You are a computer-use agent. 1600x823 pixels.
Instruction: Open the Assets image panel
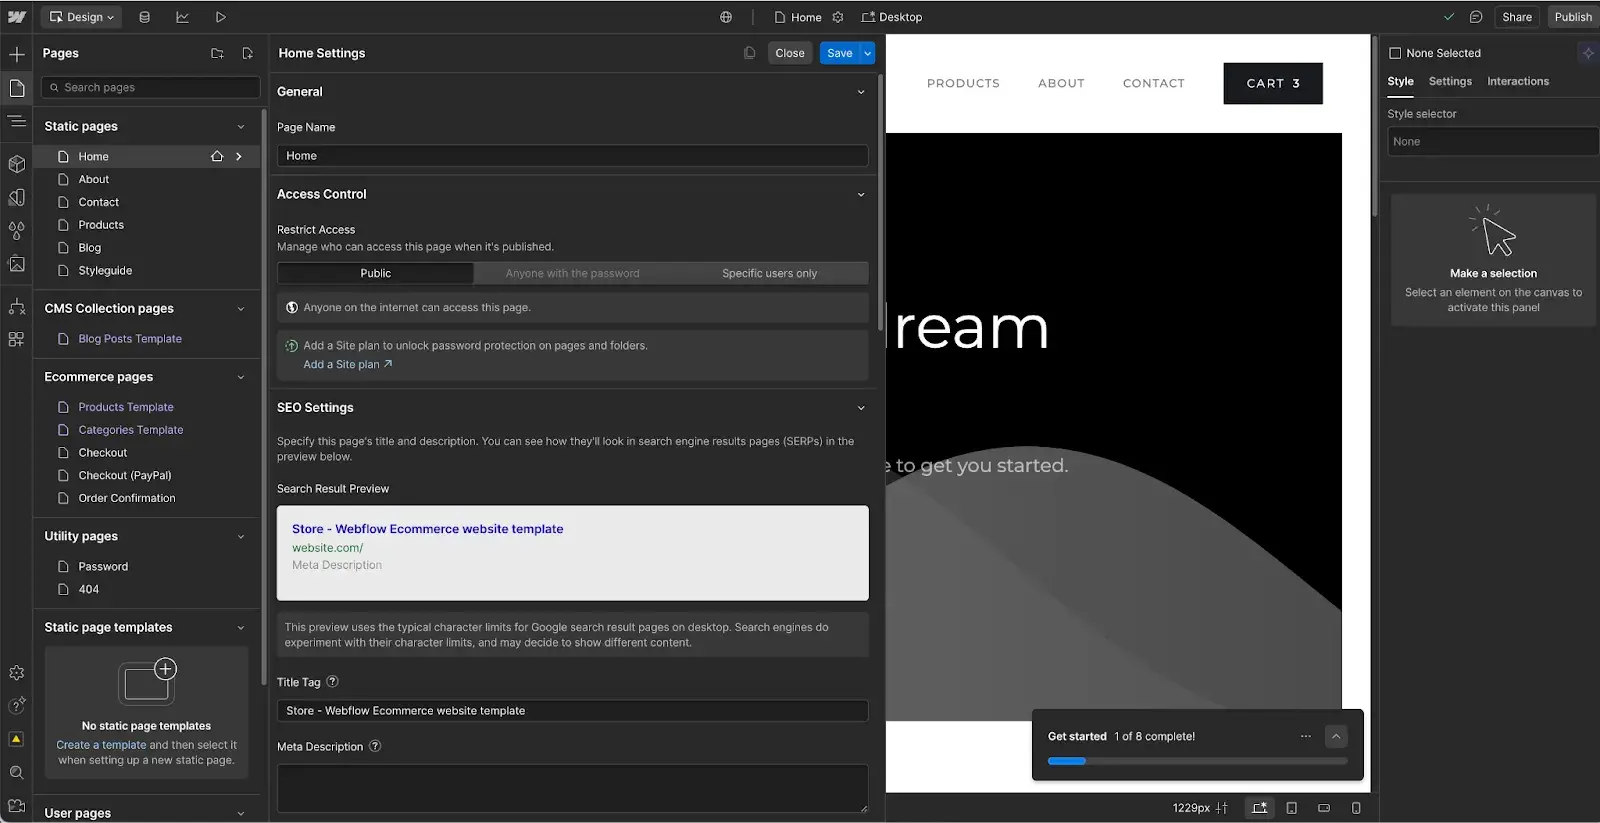(x=16, y=264)
